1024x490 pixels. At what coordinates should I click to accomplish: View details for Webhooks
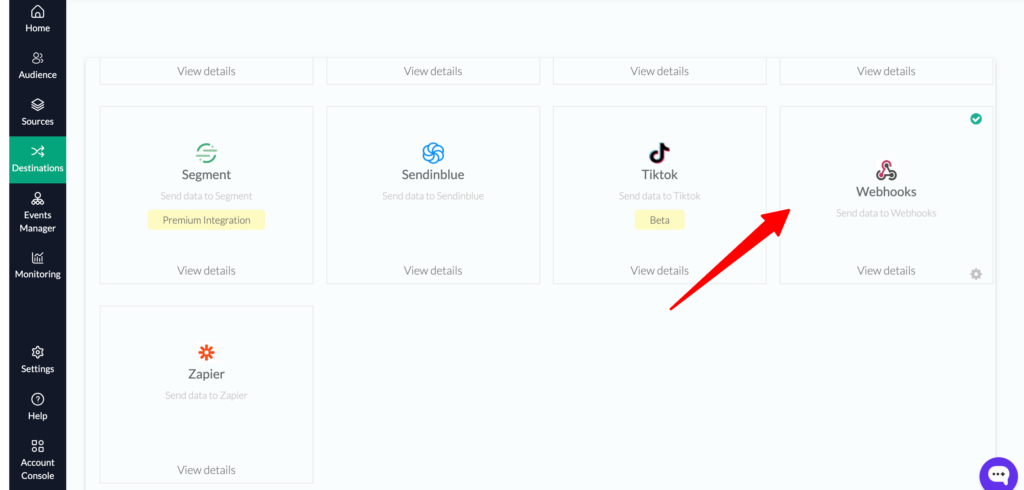tap(886, 270)
